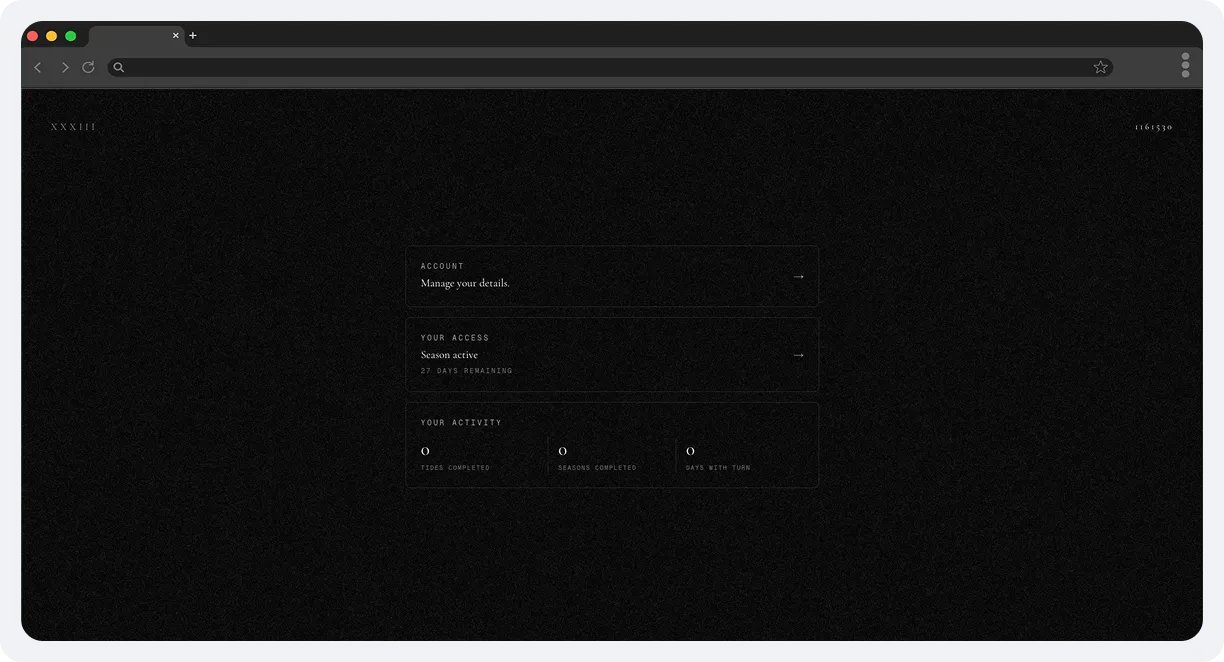Click the yellow minimize window button
The height and width of the screenshot is (662, 1224).
tap(51, 36)
